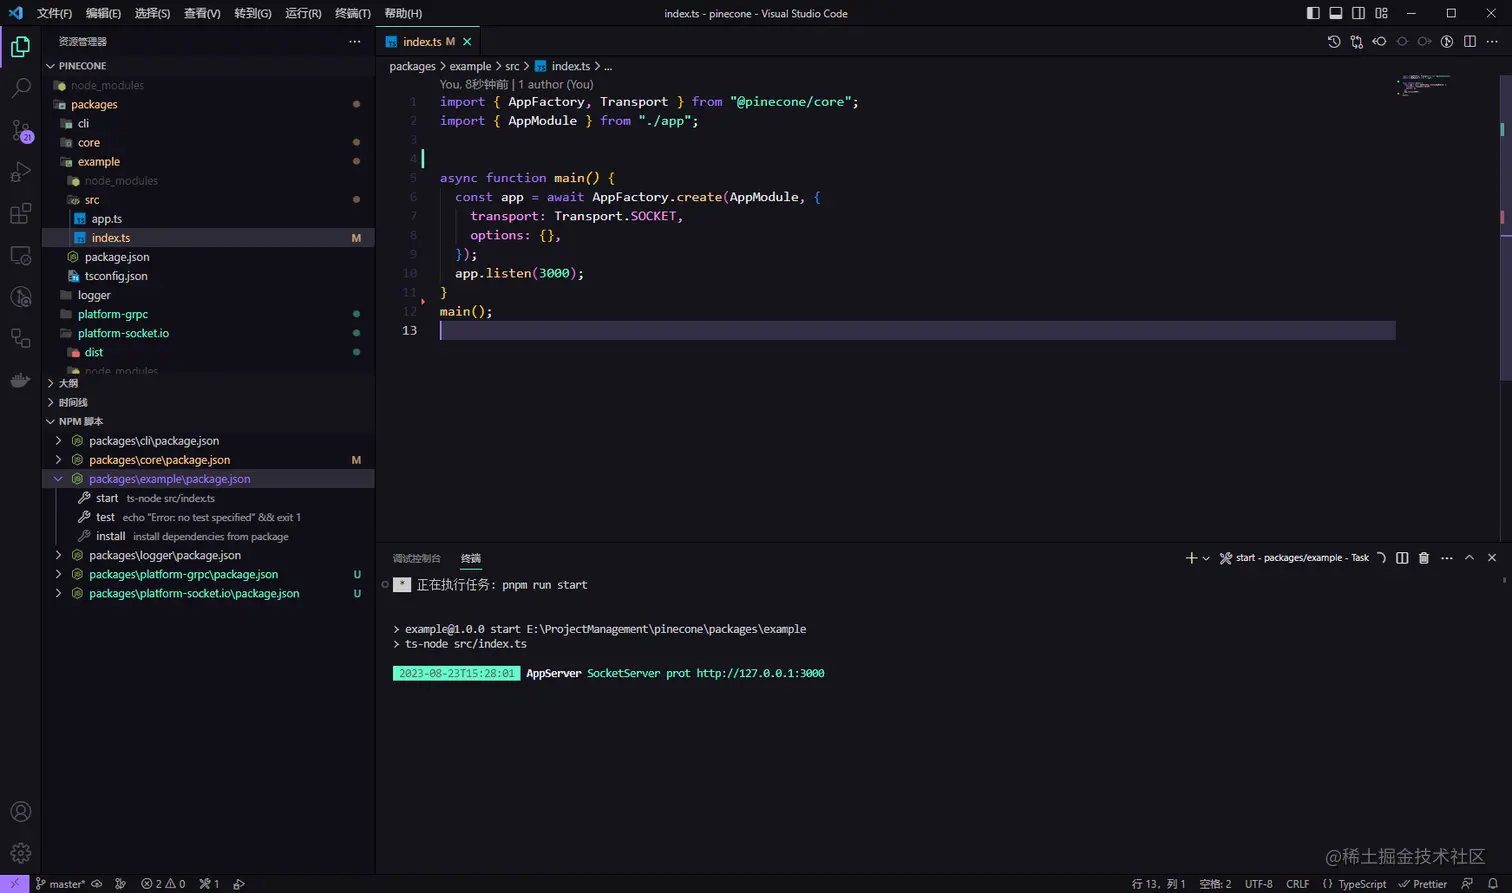This screenshot has width=1512, height=893.
Task: Switch to the 调试控制台 panel tab
Action: (416, 558)
